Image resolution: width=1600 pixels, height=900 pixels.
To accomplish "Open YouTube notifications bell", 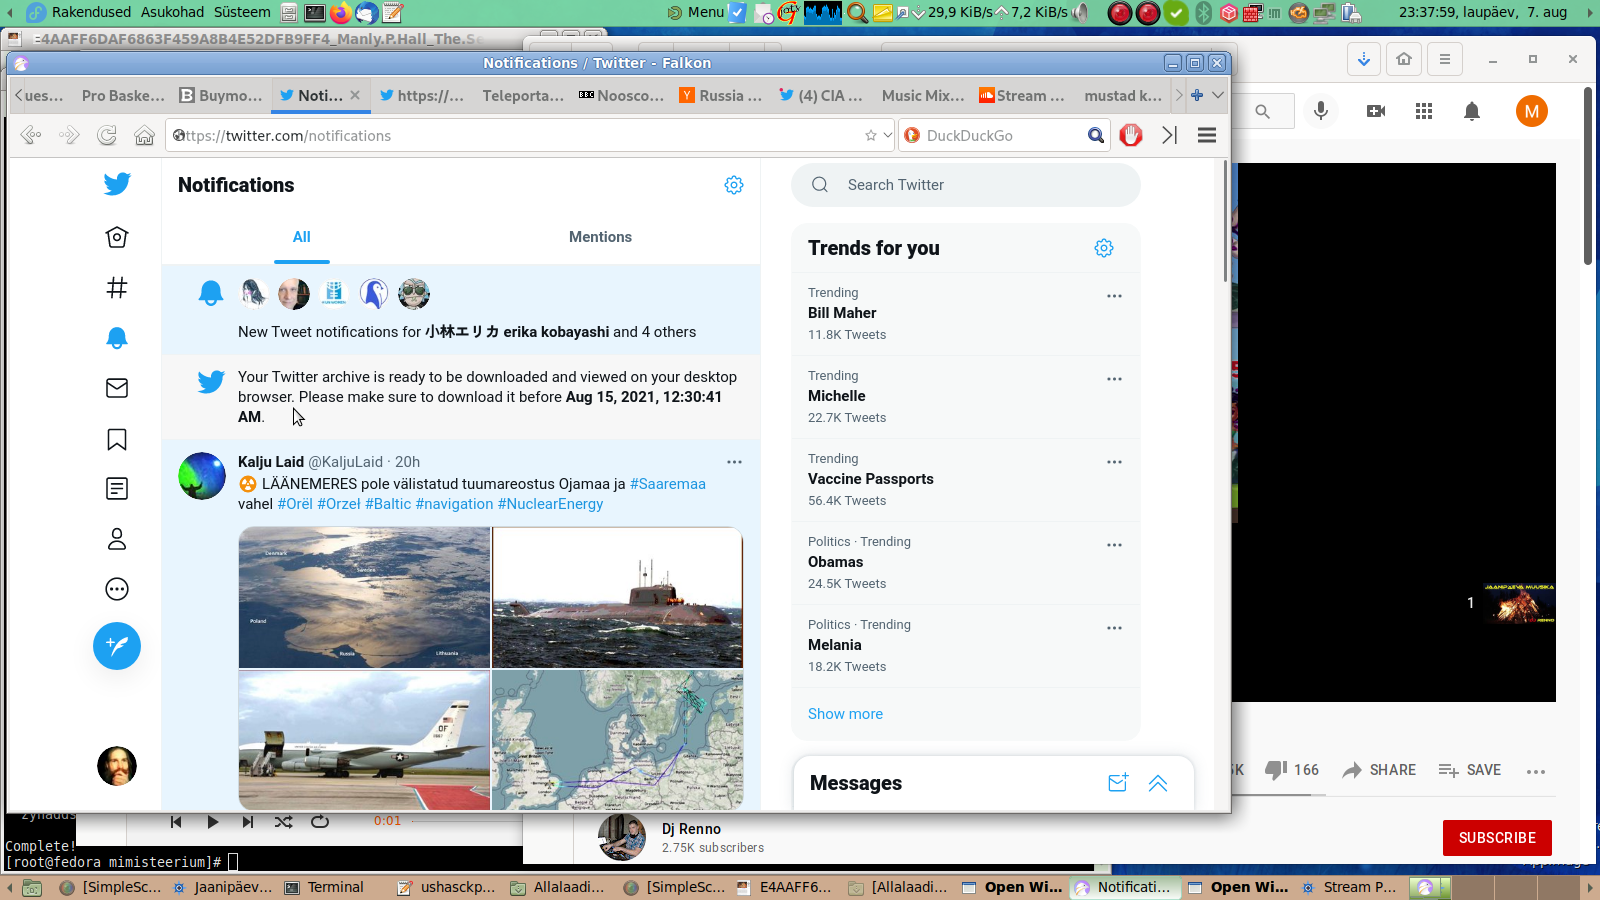I will (x=1472, y=111).
